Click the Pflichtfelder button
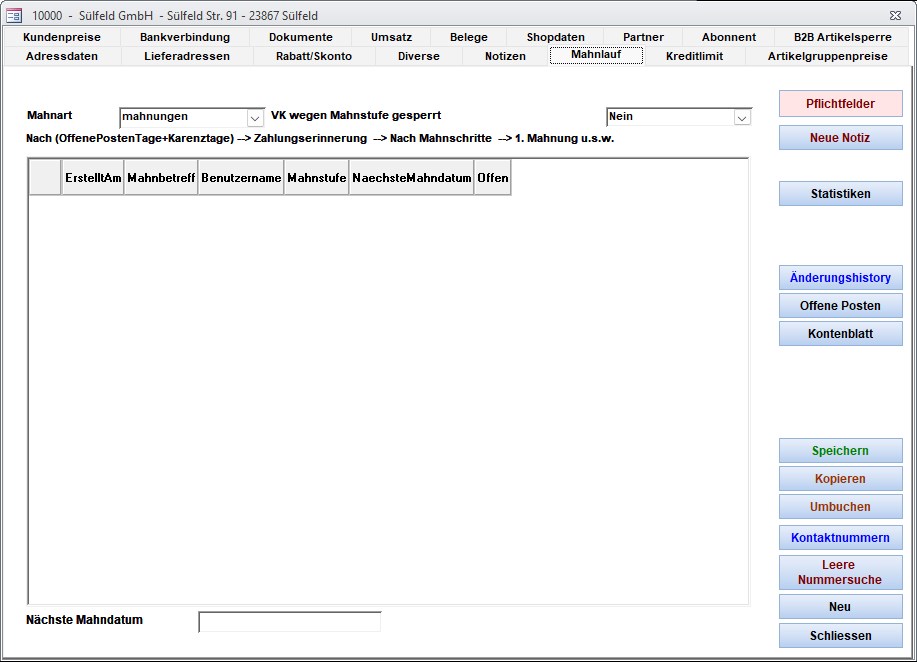 [840, 104]
